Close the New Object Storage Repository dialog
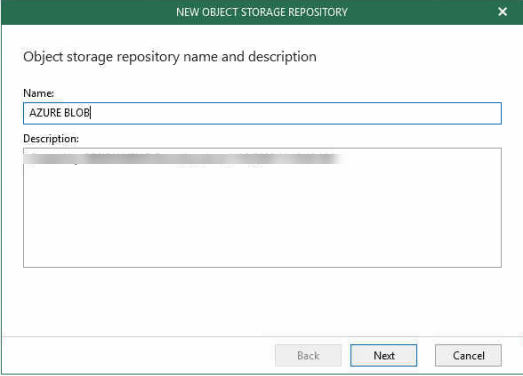Image resolution: width=523 pixels, height=376 pixels. pyautogui.click(x=502, y=12)
